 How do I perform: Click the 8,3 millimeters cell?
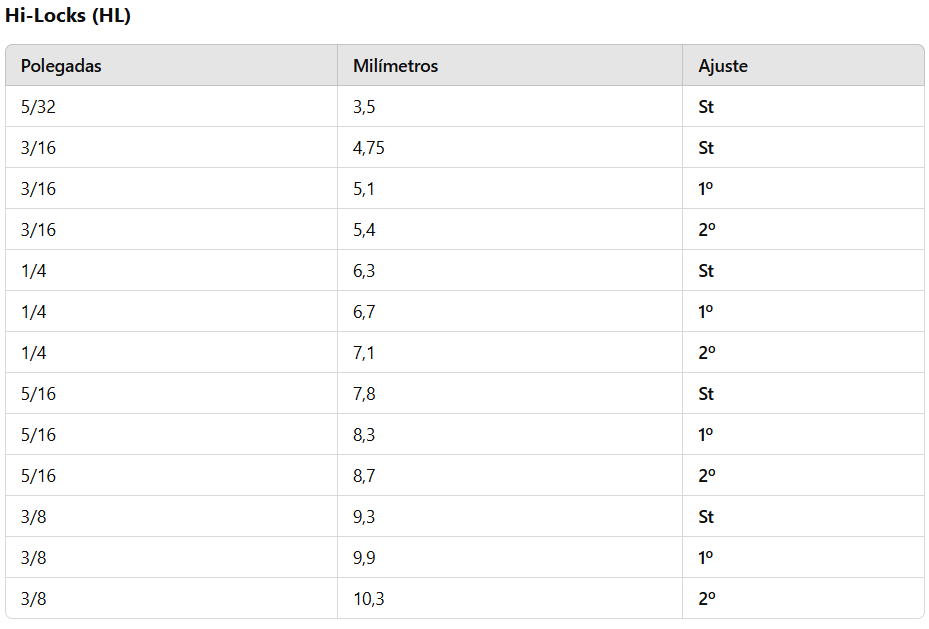click(x=364, y=435)
